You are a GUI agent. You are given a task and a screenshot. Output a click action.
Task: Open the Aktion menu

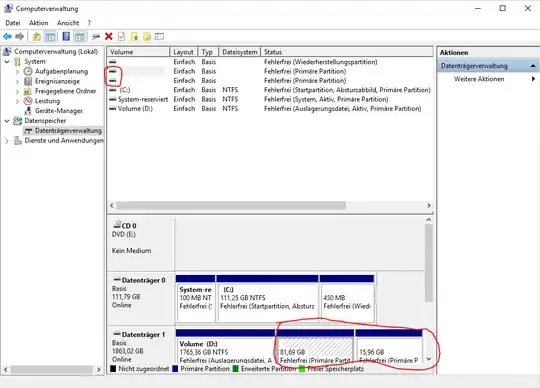pyautogui.click(x=39, y=23)
